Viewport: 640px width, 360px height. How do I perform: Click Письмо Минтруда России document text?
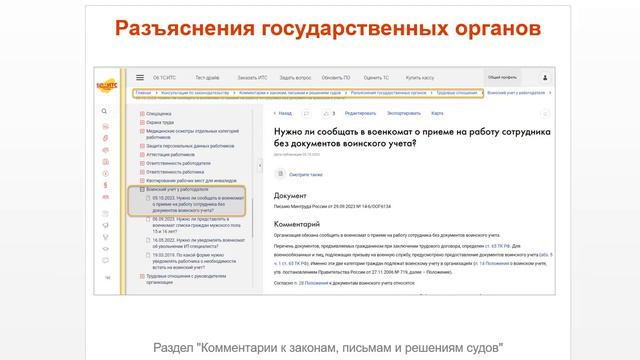(332, 207)
